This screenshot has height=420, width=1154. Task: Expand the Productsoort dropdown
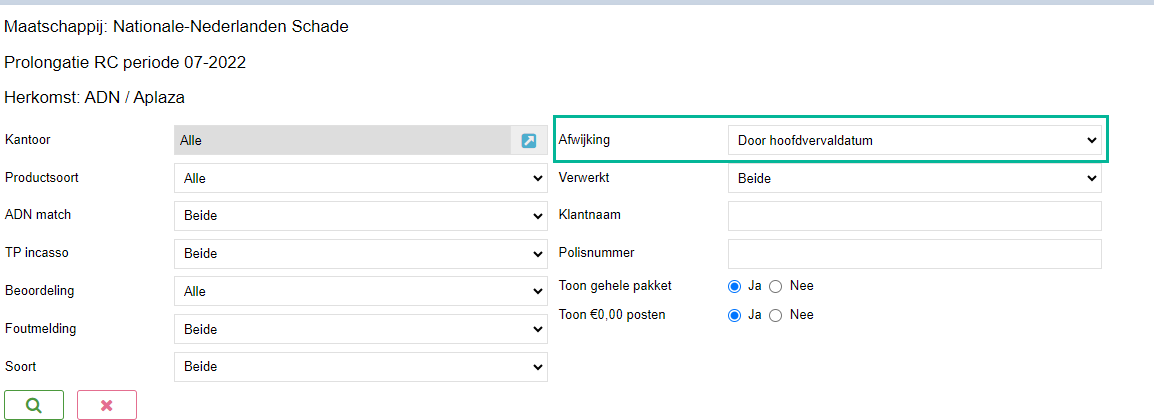tap(361, 178)
